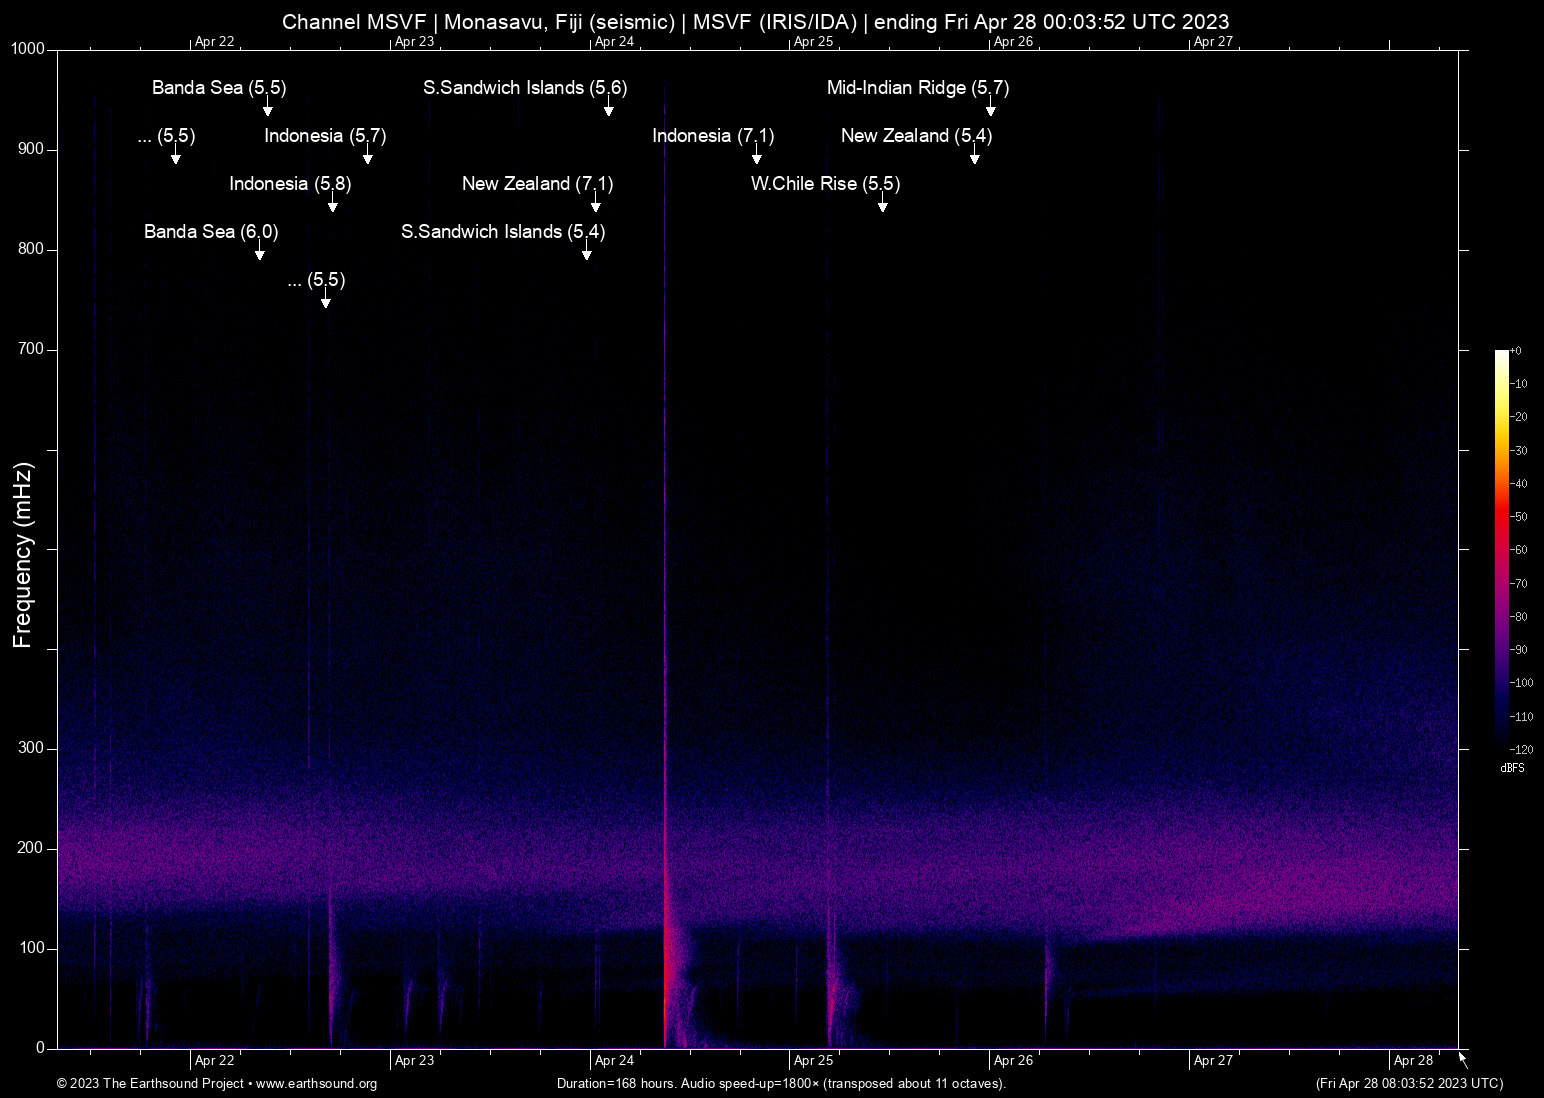Select the S.Sandwich Islands (5.4) arrow

pos(587,252)
